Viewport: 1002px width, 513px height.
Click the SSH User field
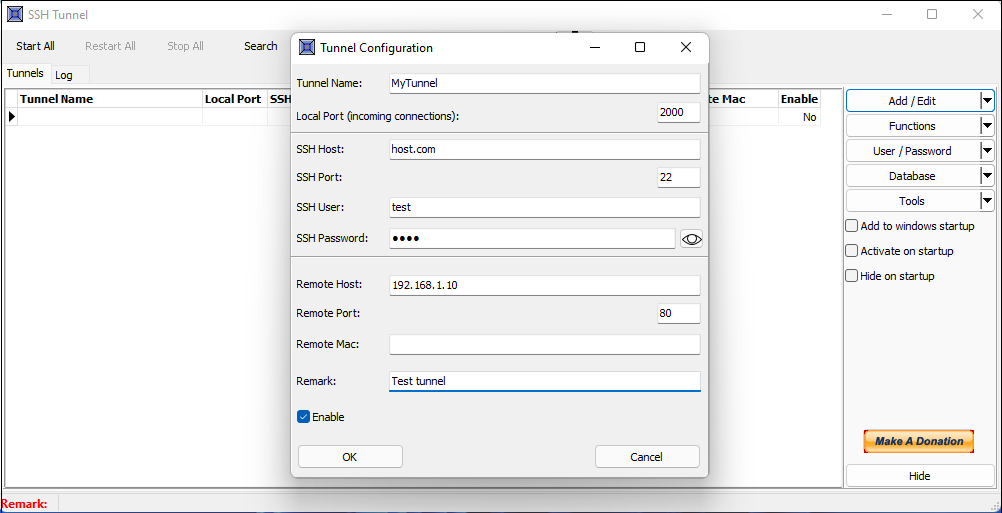point(545,207)
